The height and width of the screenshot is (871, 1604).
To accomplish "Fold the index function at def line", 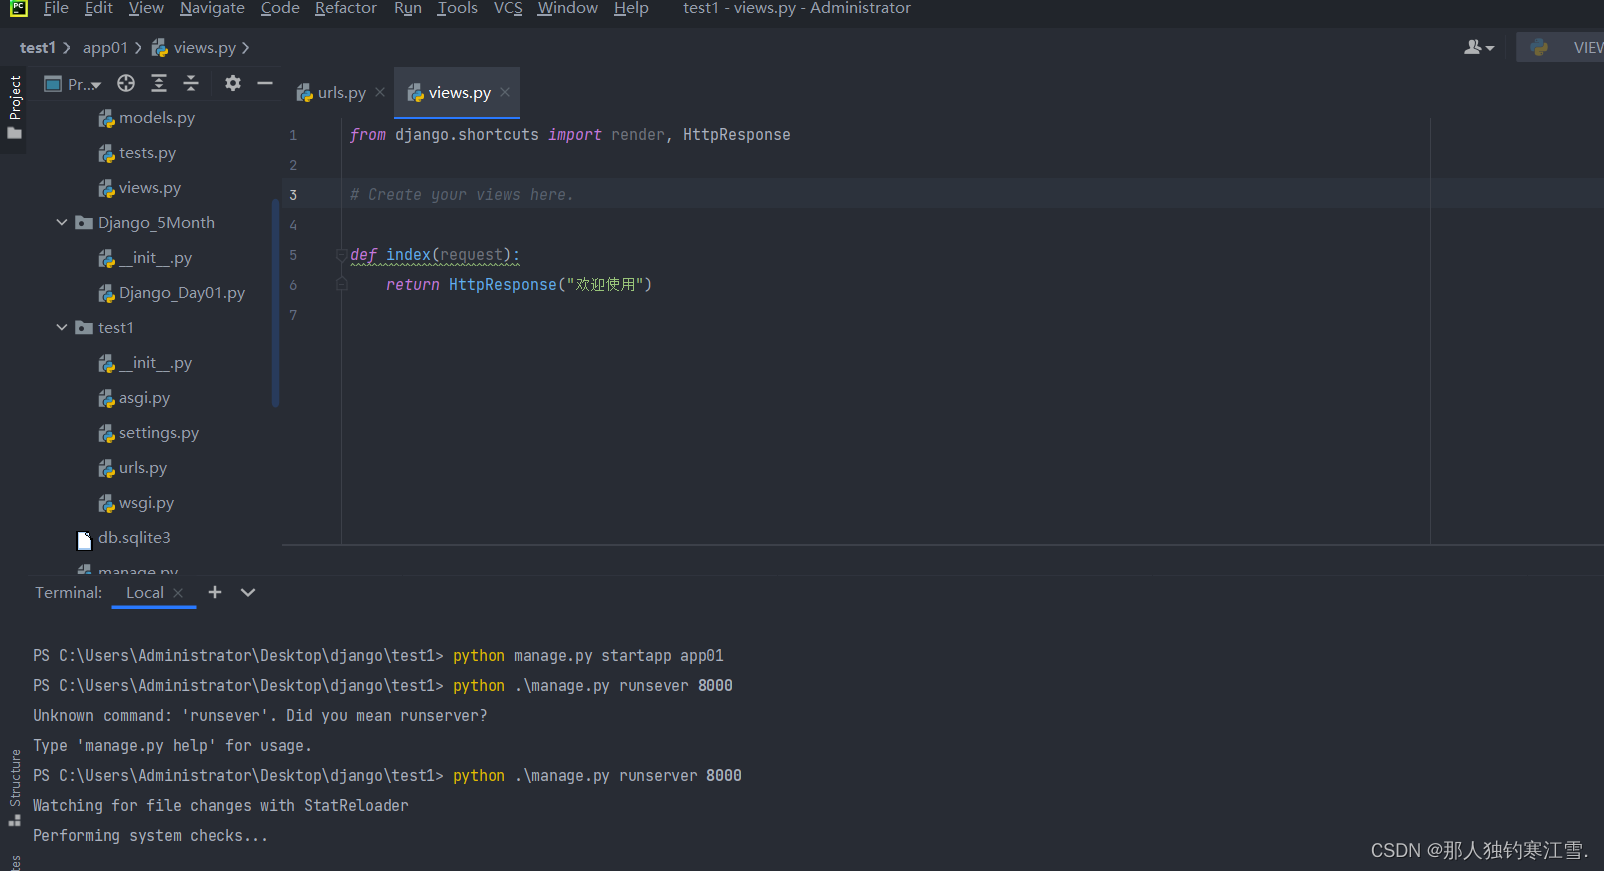I will [341, 255].
